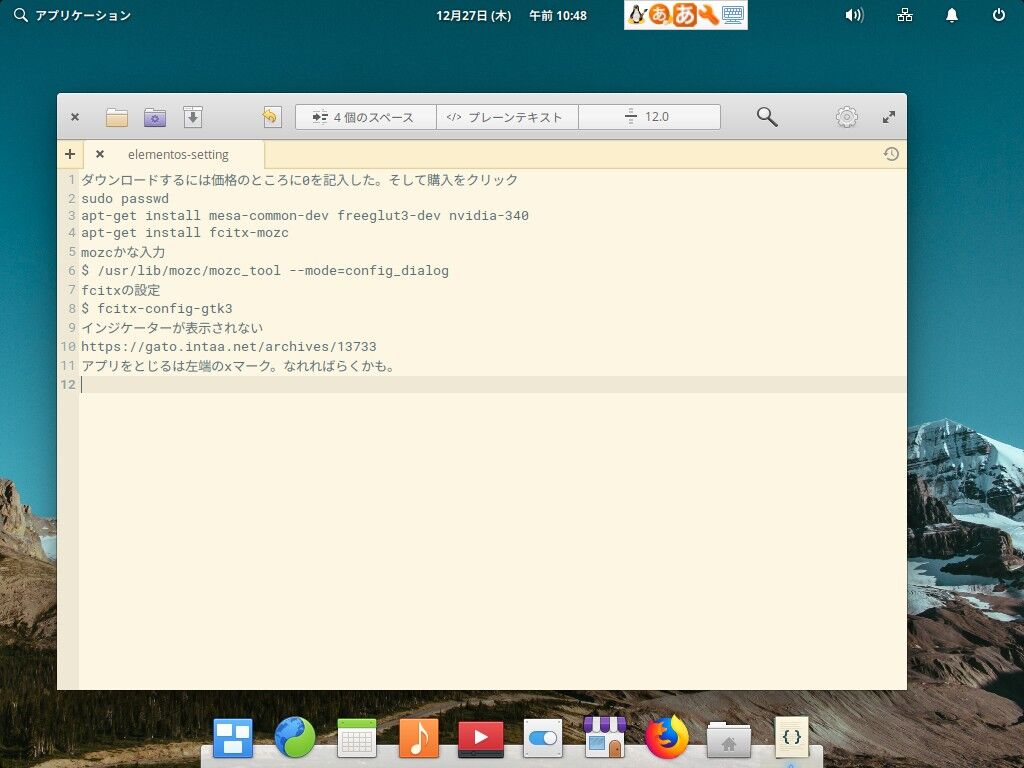Click the yellow share arrow icon
1024x768 pixels.
tap(270, 116)
